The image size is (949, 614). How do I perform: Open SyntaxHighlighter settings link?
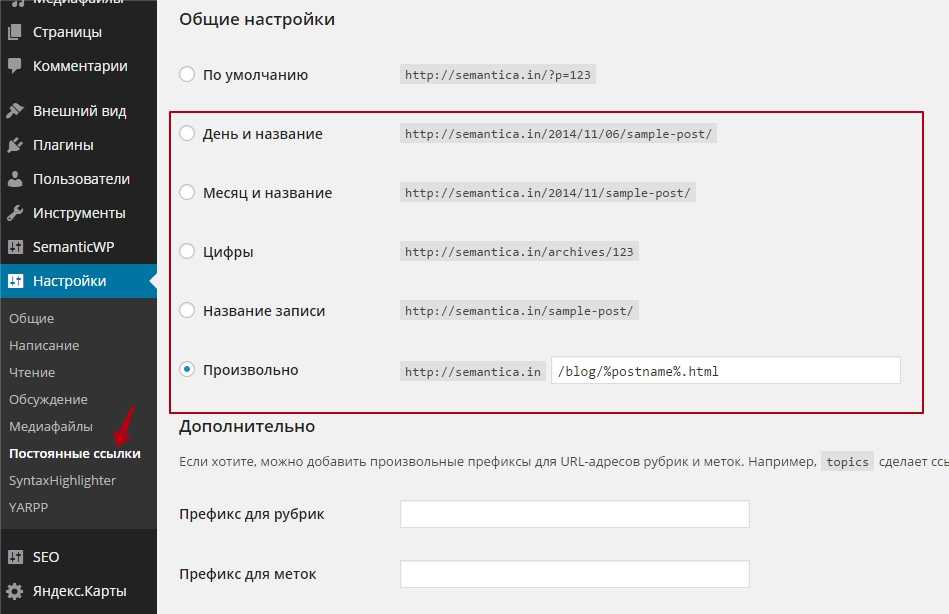coord(62,480)
